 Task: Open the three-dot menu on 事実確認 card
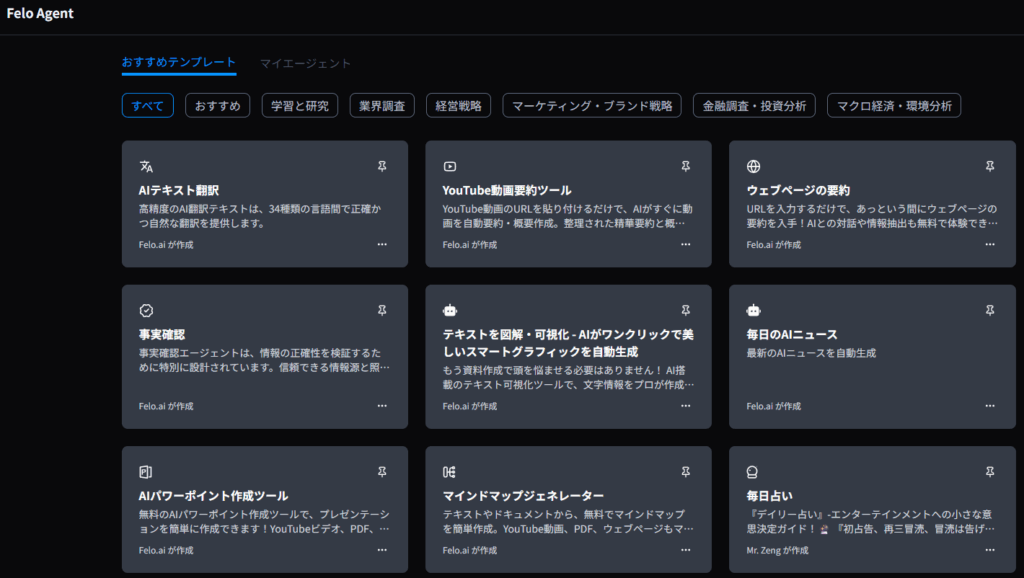[382, 406]
